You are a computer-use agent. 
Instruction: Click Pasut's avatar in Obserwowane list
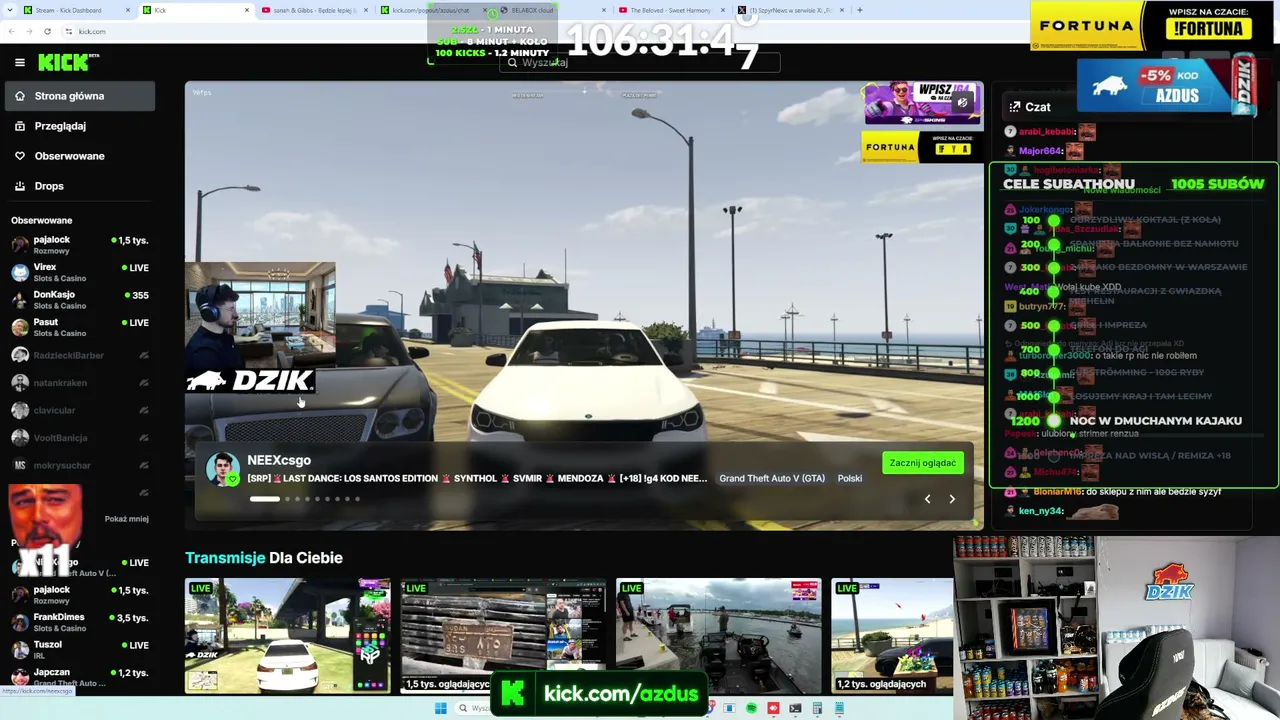tap(20, 327)
